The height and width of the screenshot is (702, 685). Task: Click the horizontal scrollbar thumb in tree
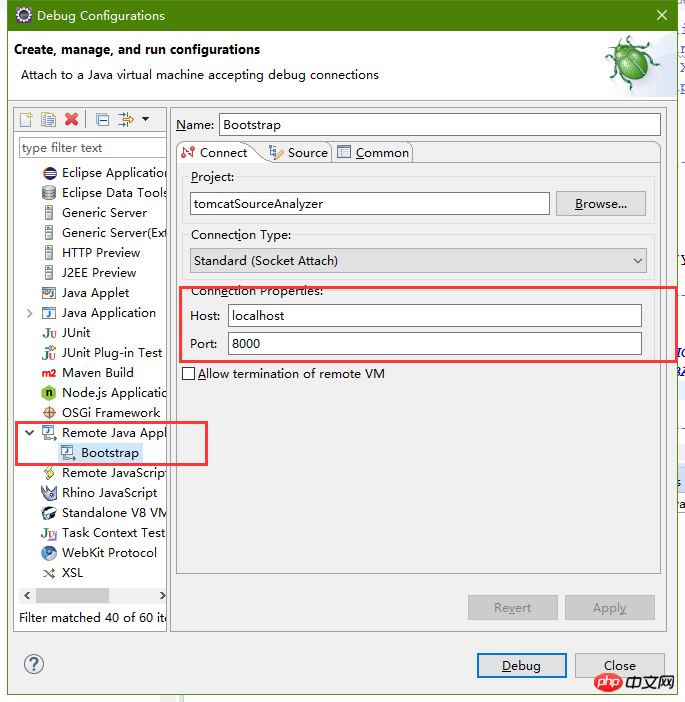pos(73,595)
